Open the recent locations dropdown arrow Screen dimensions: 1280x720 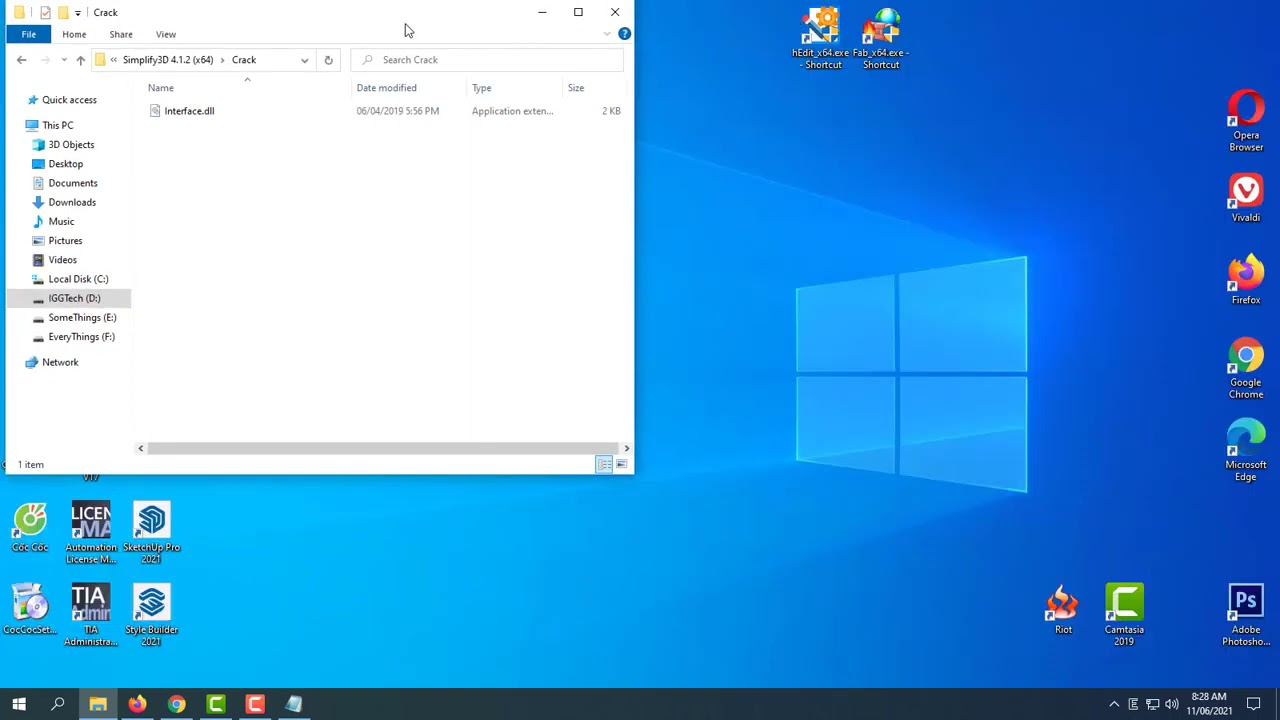pos(64,60)
